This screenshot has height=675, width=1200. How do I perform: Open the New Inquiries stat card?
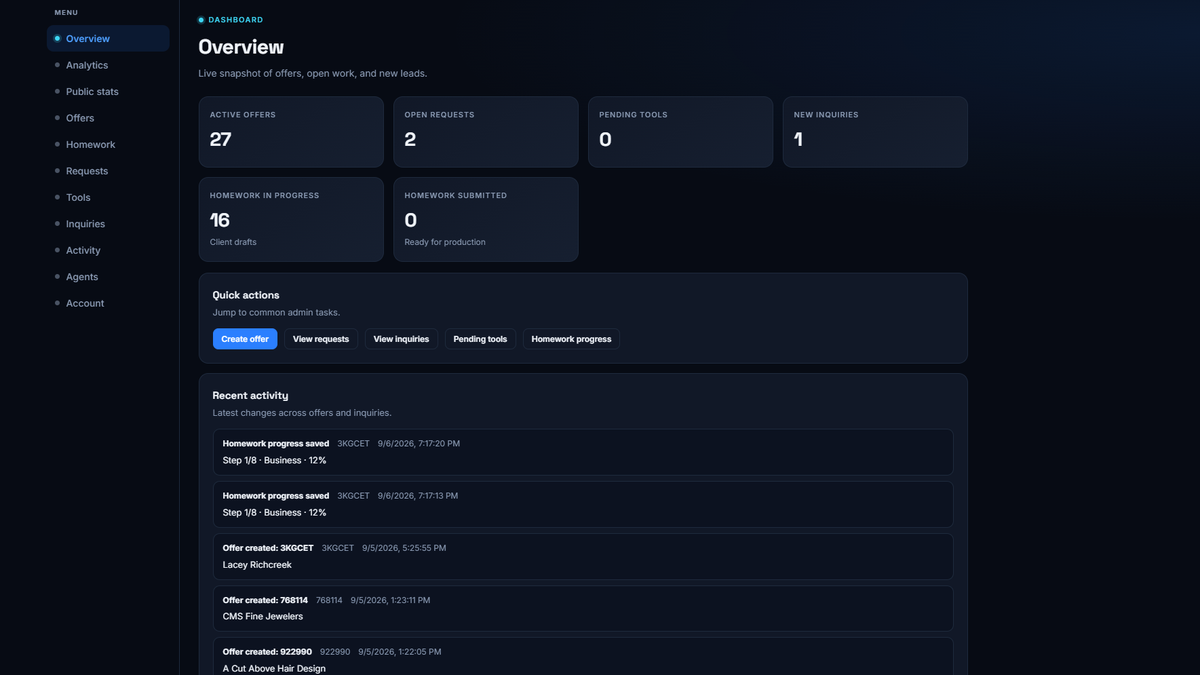coord(875,132)
